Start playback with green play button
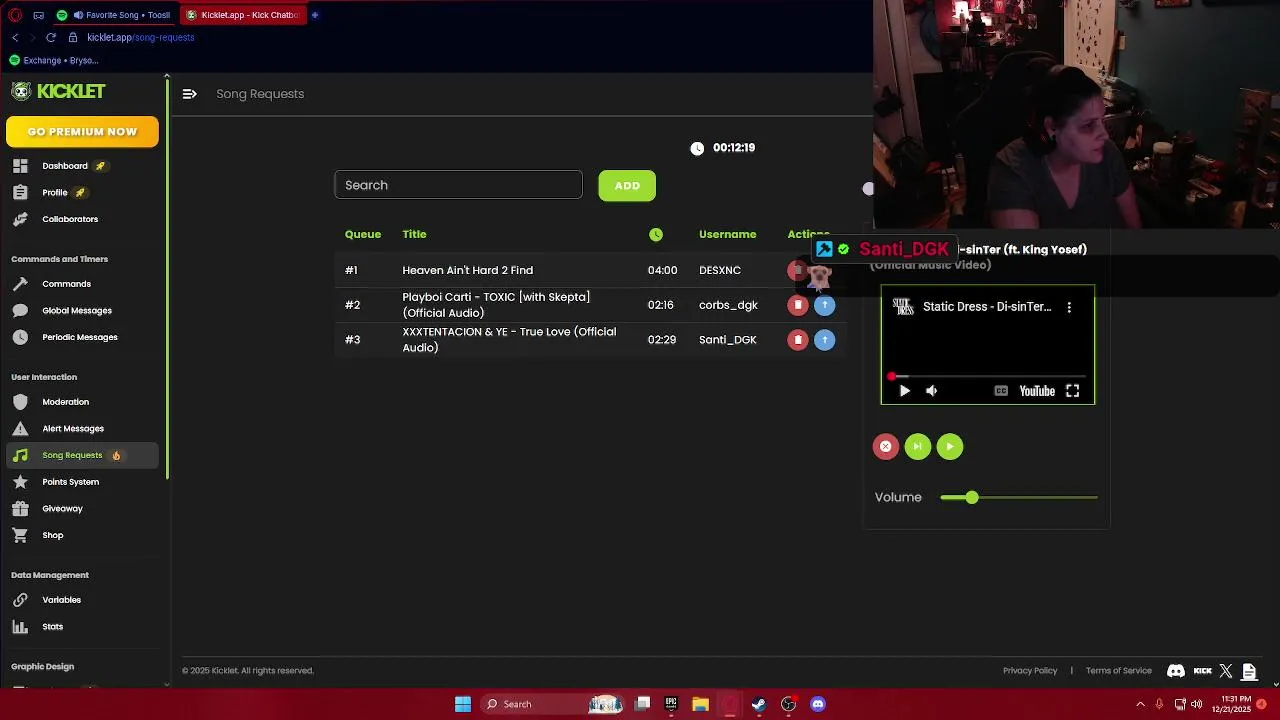This screenshot has height=720, width=1280. (950, 447)
